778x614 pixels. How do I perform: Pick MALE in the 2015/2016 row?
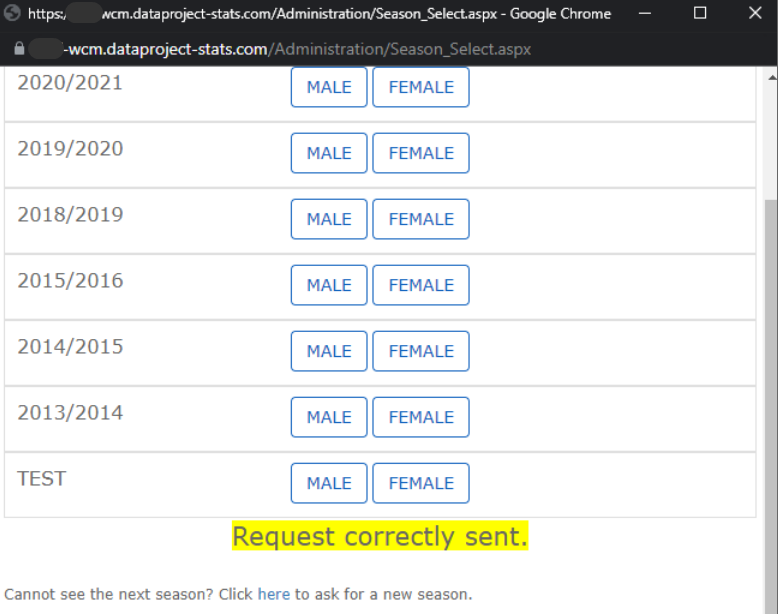(x=329, y=285)
